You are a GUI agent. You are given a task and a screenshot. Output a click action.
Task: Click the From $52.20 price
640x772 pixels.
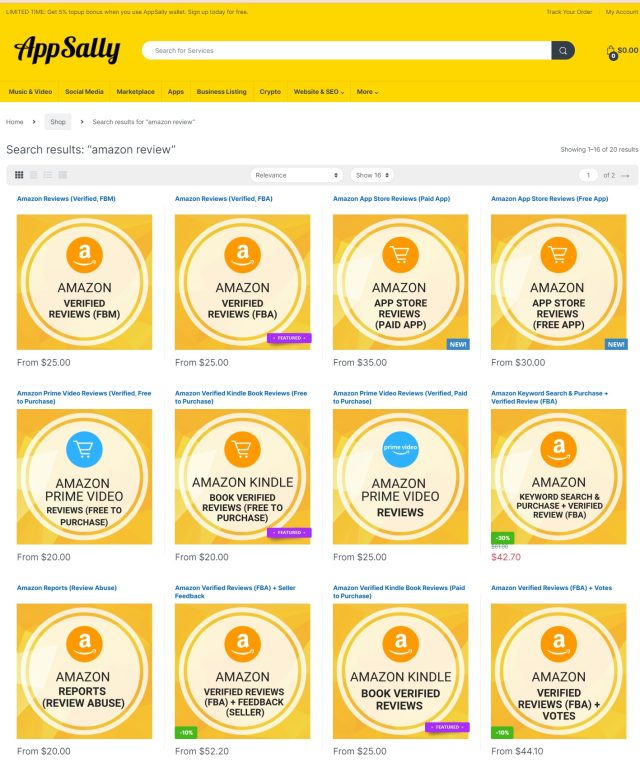click(x=202, y=751)
